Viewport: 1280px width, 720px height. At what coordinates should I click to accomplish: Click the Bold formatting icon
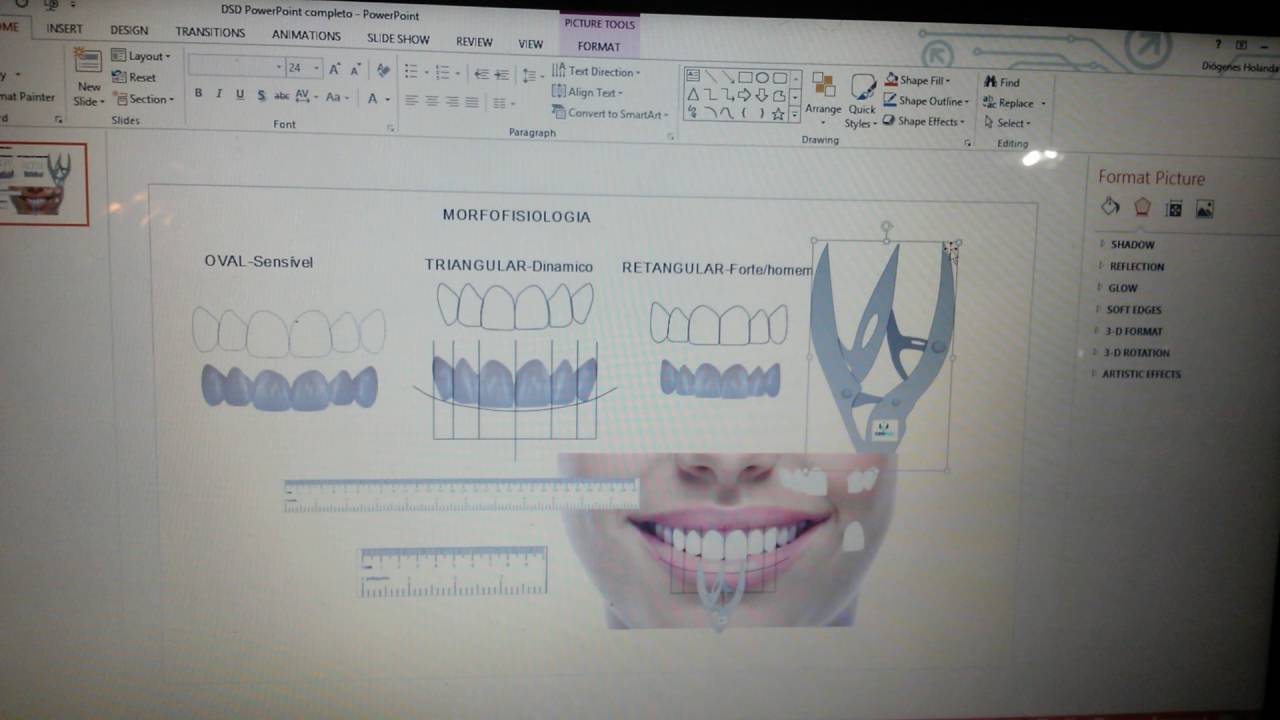(x=198, y=94)
